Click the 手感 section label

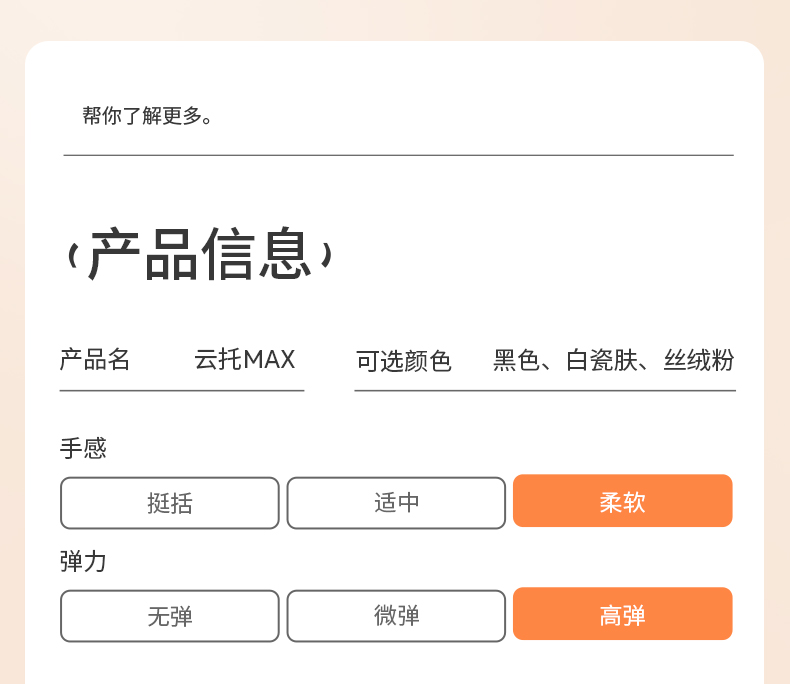(x=83, y=448)
